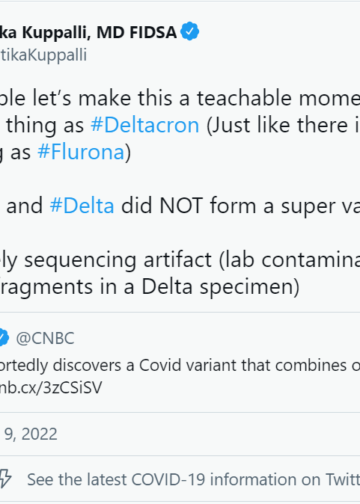The width and height of the screenshot is (360, 504).
Task: Open the #Delta hashtag
Action: point(82,206)
